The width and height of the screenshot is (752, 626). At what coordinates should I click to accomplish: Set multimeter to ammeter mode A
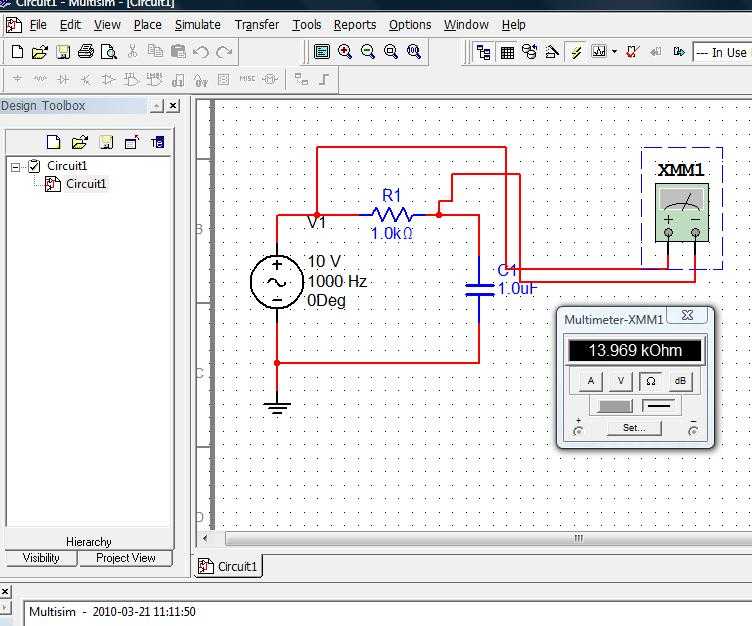click(x=590, y=381)
